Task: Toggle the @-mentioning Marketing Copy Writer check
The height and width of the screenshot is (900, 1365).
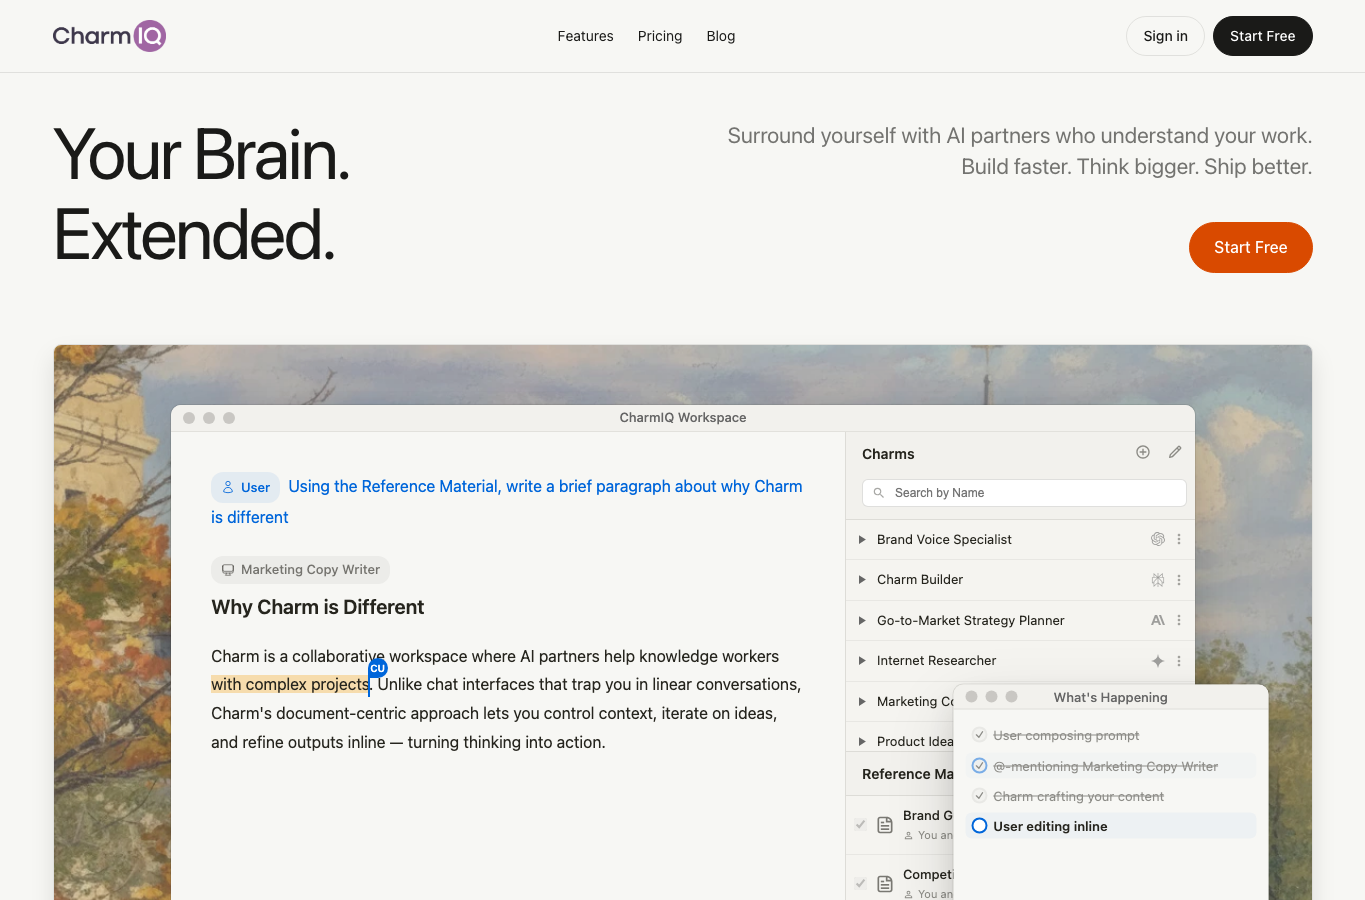Action: [980, 766]
